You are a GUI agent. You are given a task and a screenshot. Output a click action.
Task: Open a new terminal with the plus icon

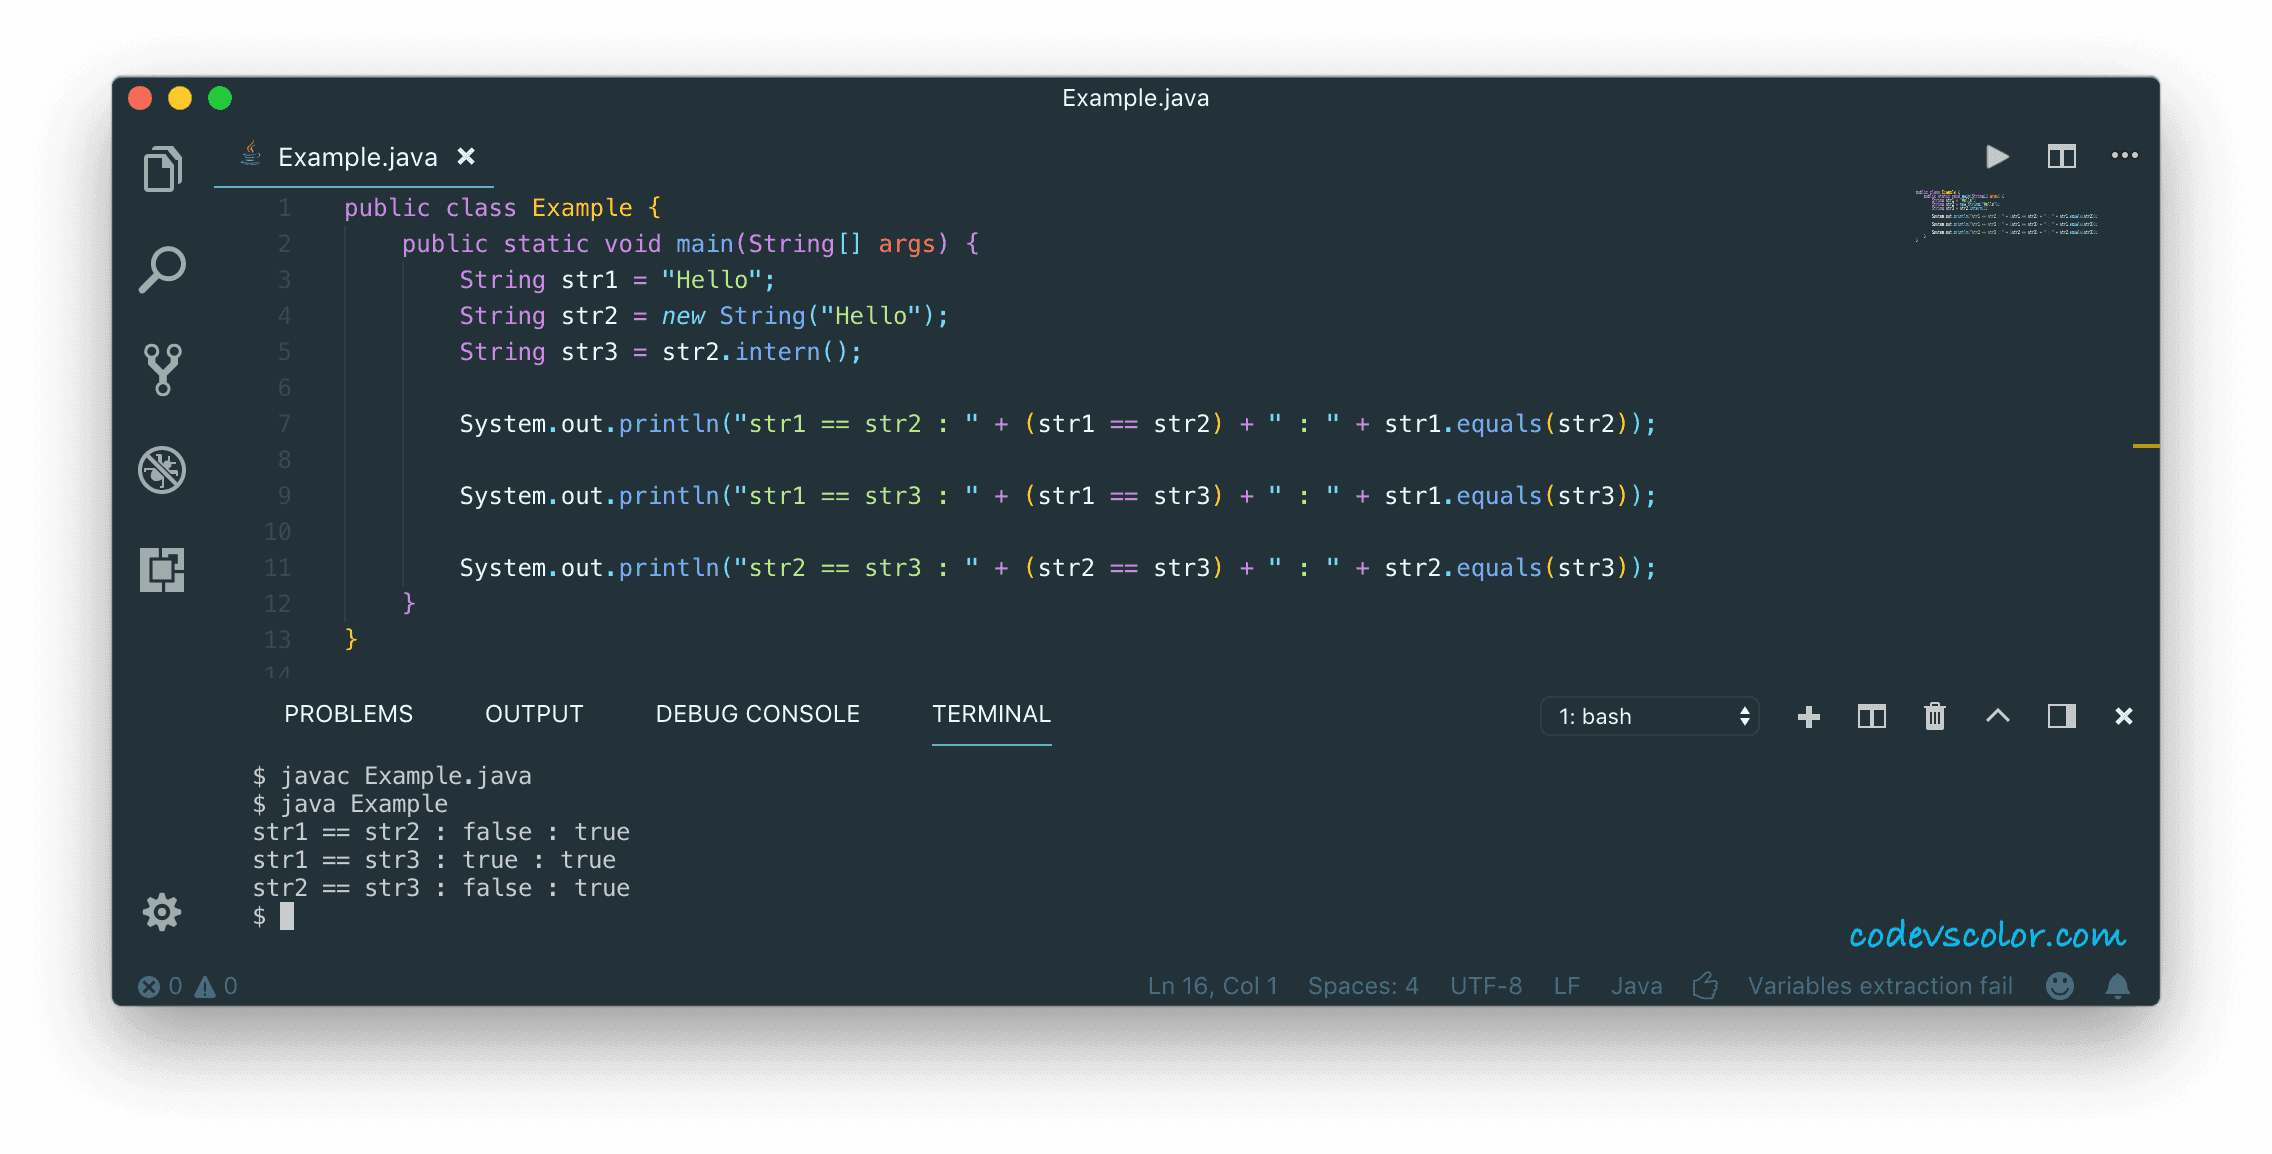tap(1807, 716)
